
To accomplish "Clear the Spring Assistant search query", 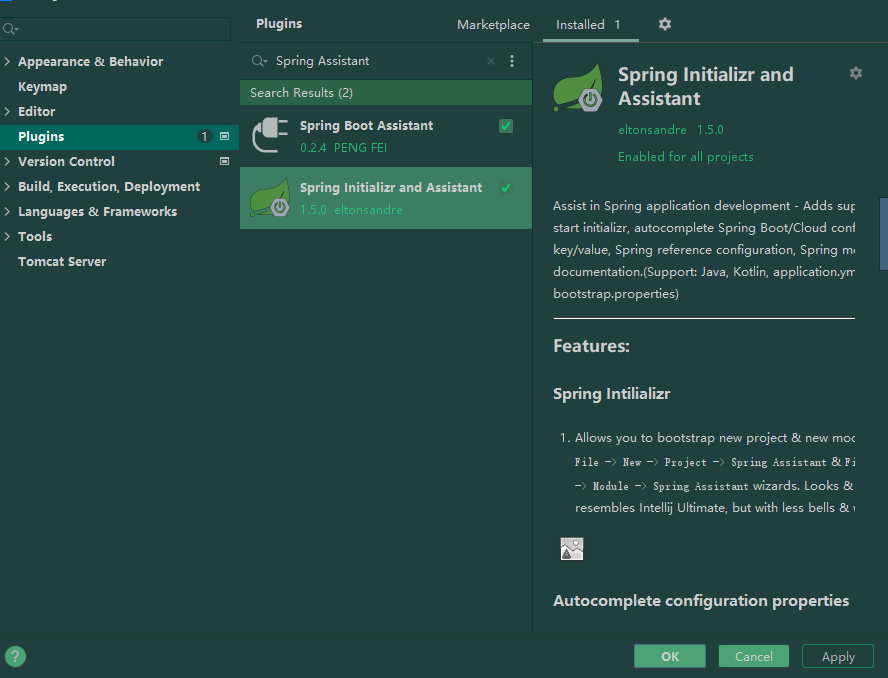I will coord(490,61).
